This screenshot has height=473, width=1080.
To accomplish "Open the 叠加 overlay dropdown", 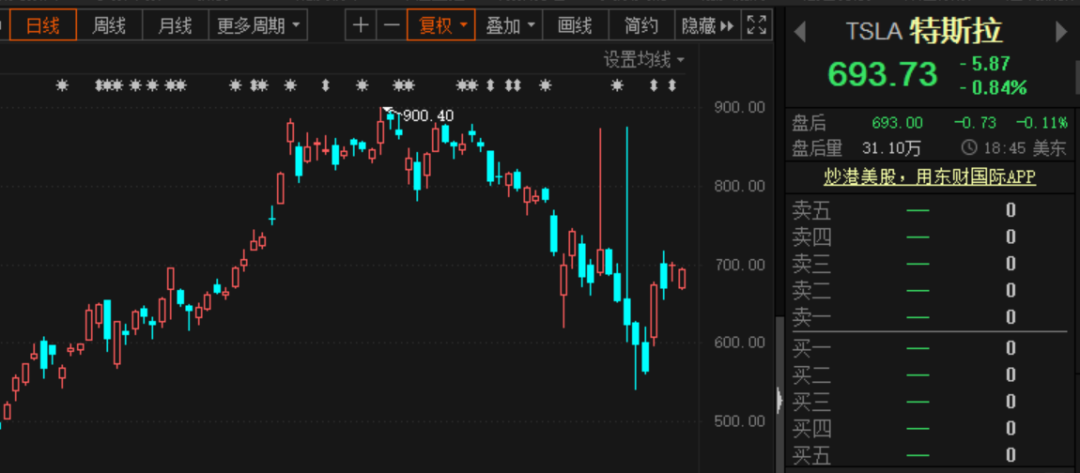I will (x=509, y=26).
